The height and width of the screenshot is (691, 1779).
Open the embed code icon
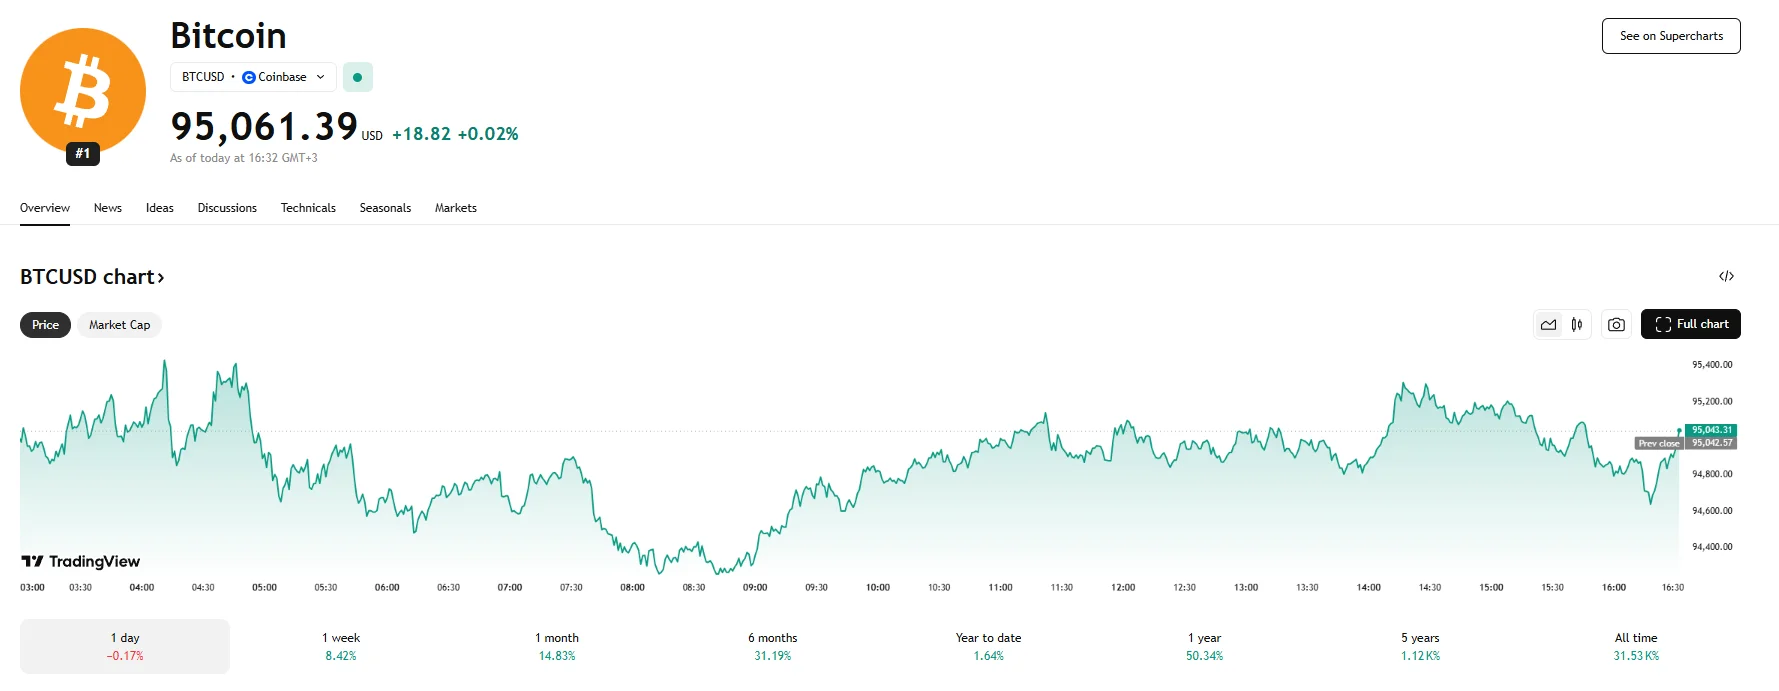(1726, 276)
